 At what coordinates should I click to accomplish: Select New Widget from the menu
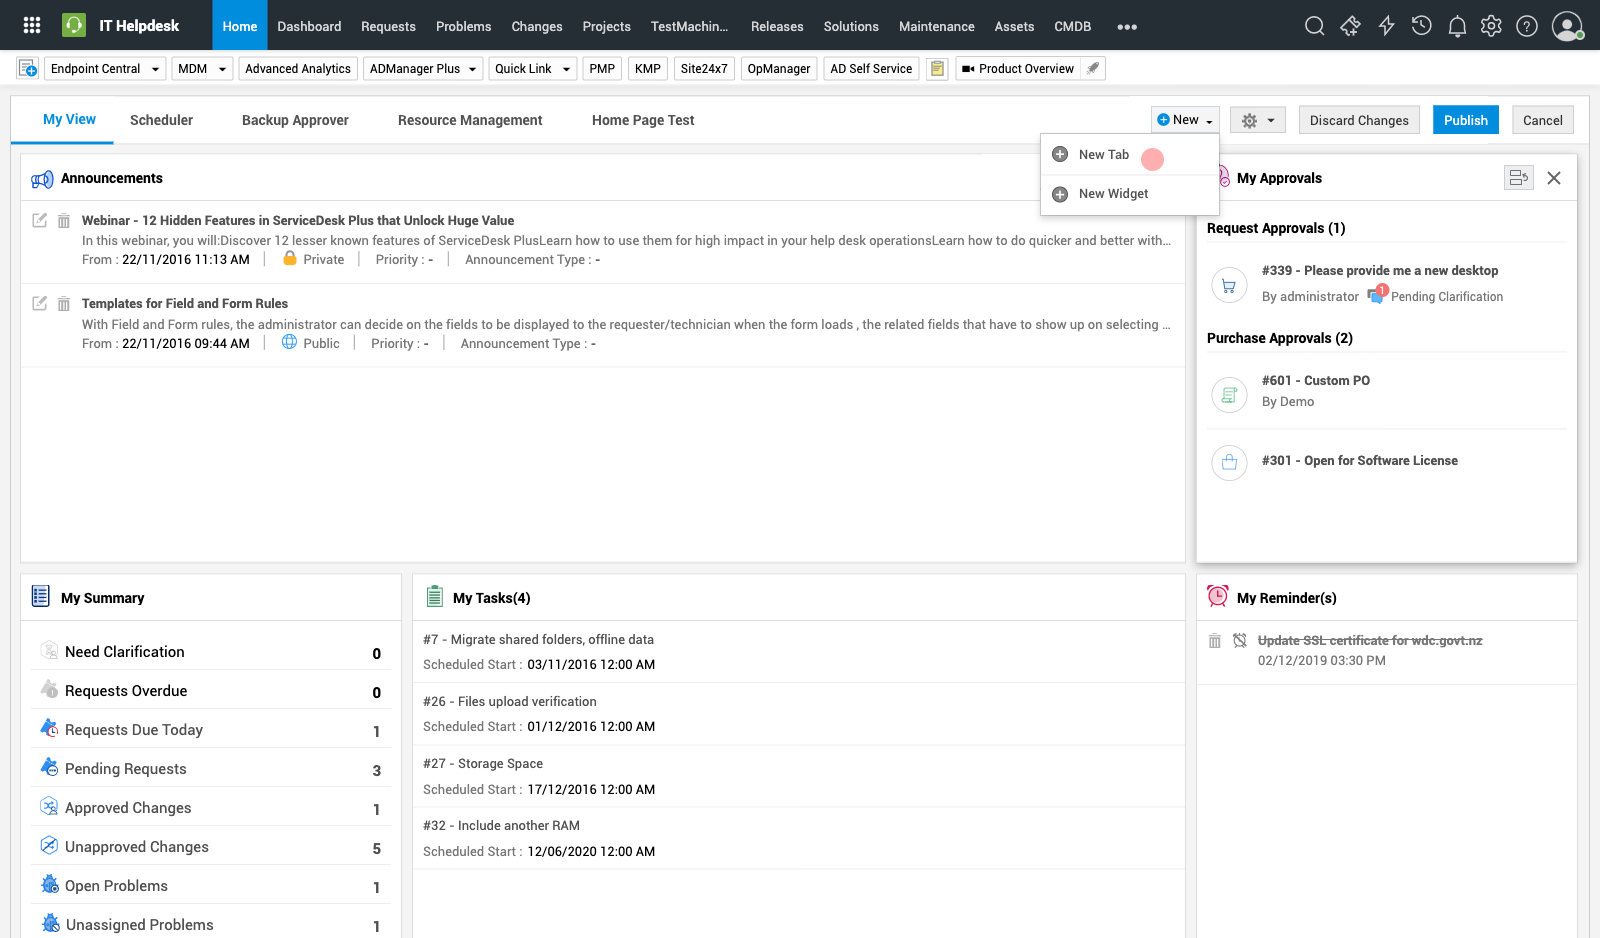pyautogui.click(x=1113, y=194)
